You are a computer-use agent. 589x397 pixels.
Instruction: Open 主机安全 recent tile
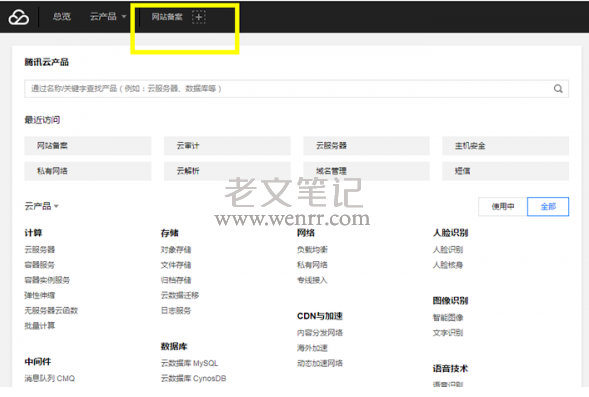point(506,146)
